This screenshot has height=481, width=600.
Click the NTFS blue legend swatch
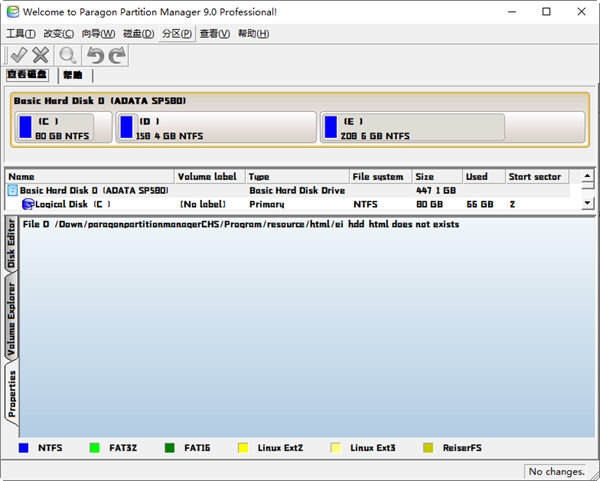click(x=23, y=448)
